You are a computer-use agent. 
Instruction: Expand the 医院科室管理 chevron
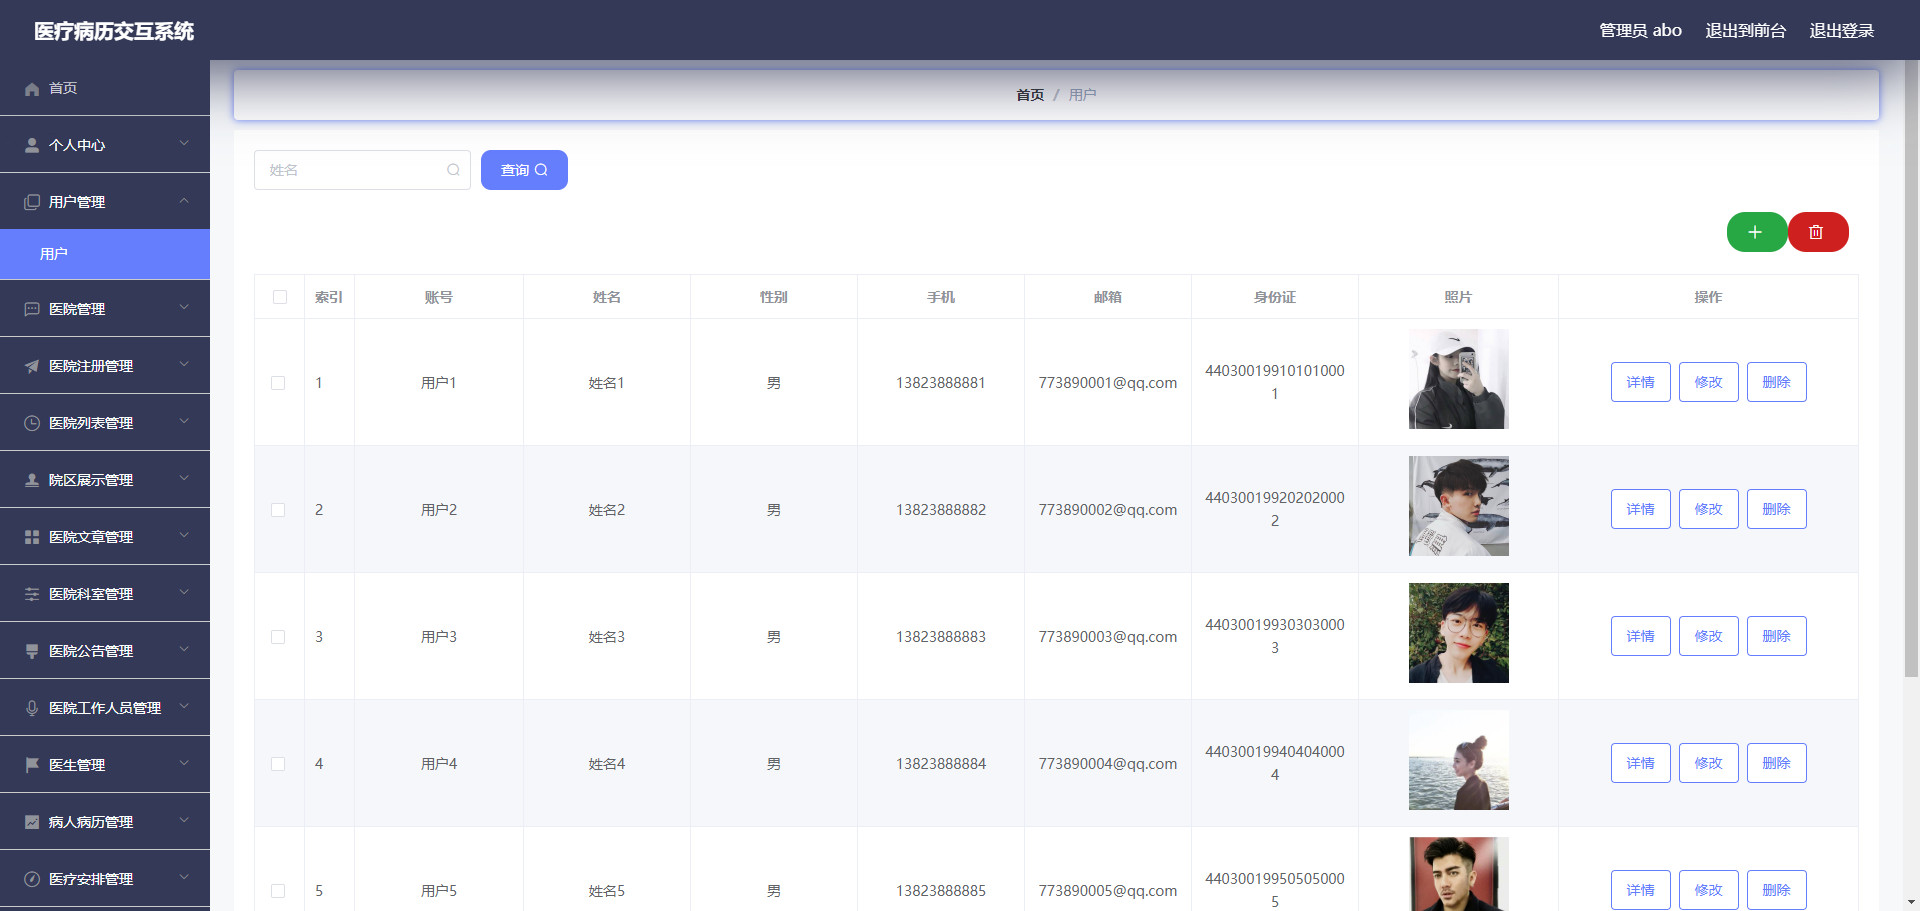184,593
